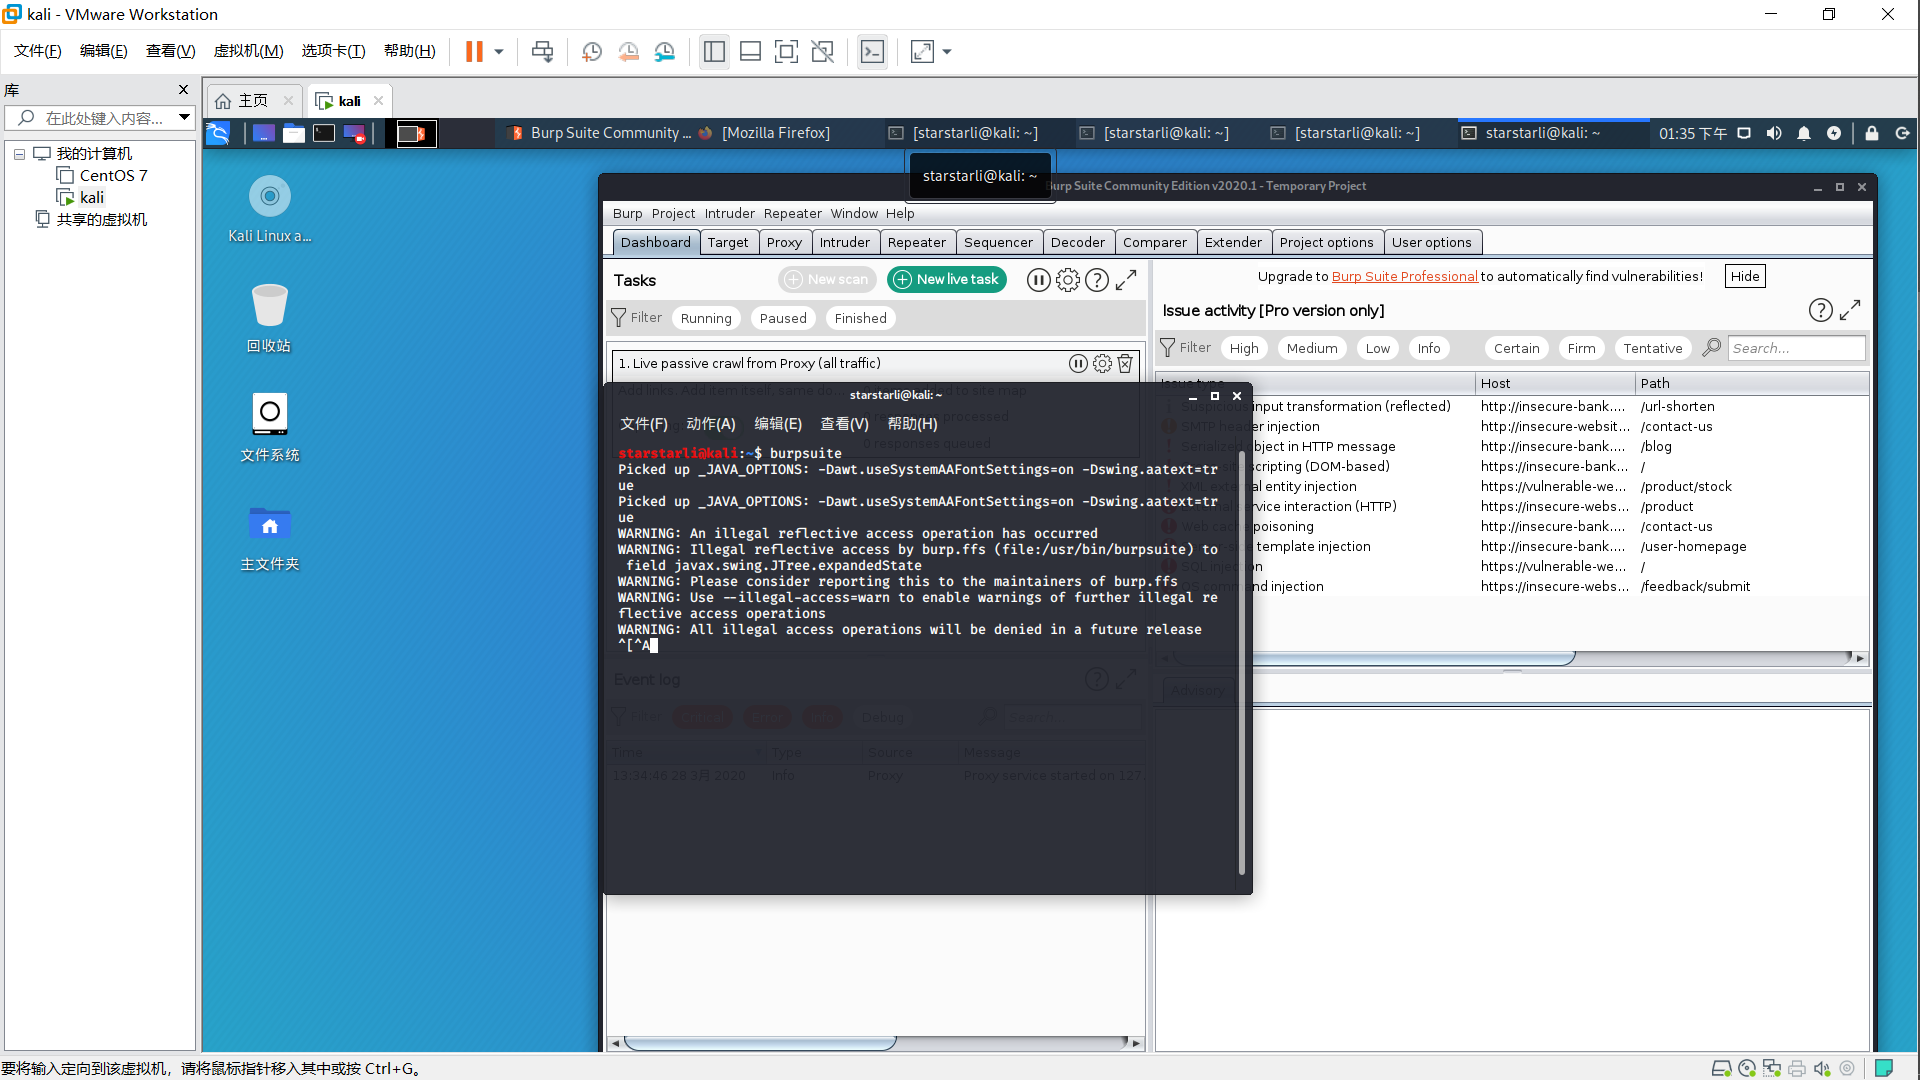Screen dimensions: 1920x1080
Task: Lock the Kali screen with padlock icon
Action: tap(1872, 133)
